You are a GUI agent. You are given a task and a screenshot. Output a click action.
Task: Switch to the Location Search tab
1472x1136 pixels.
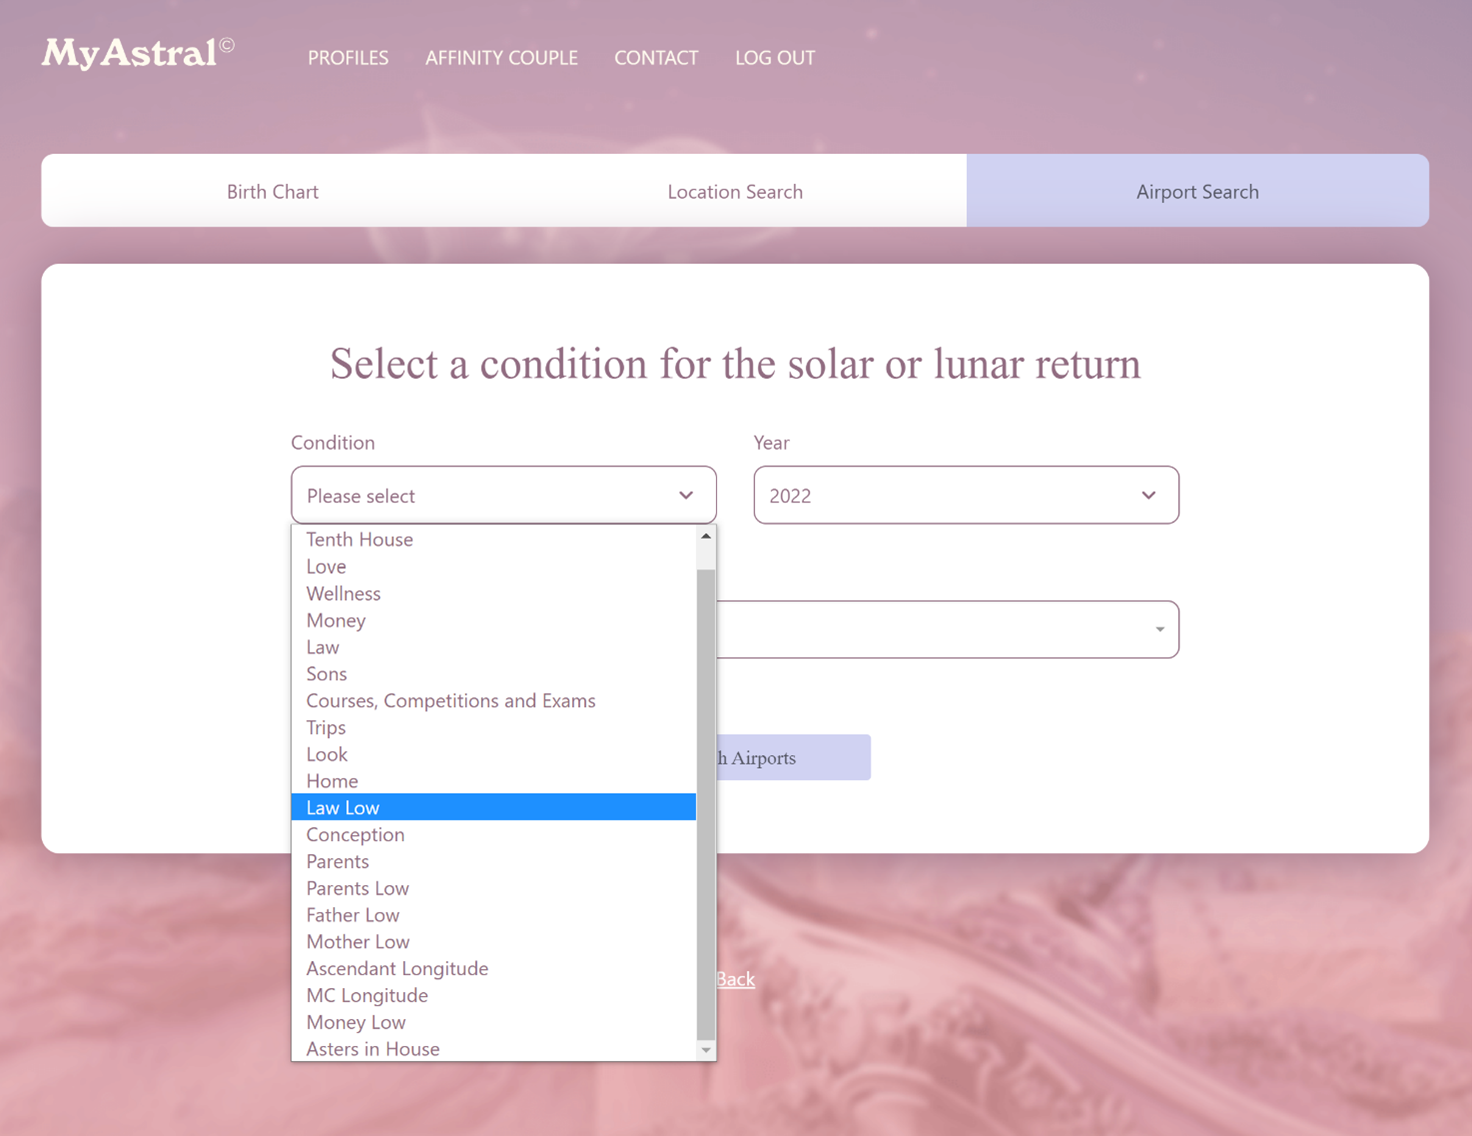[735, 191]
